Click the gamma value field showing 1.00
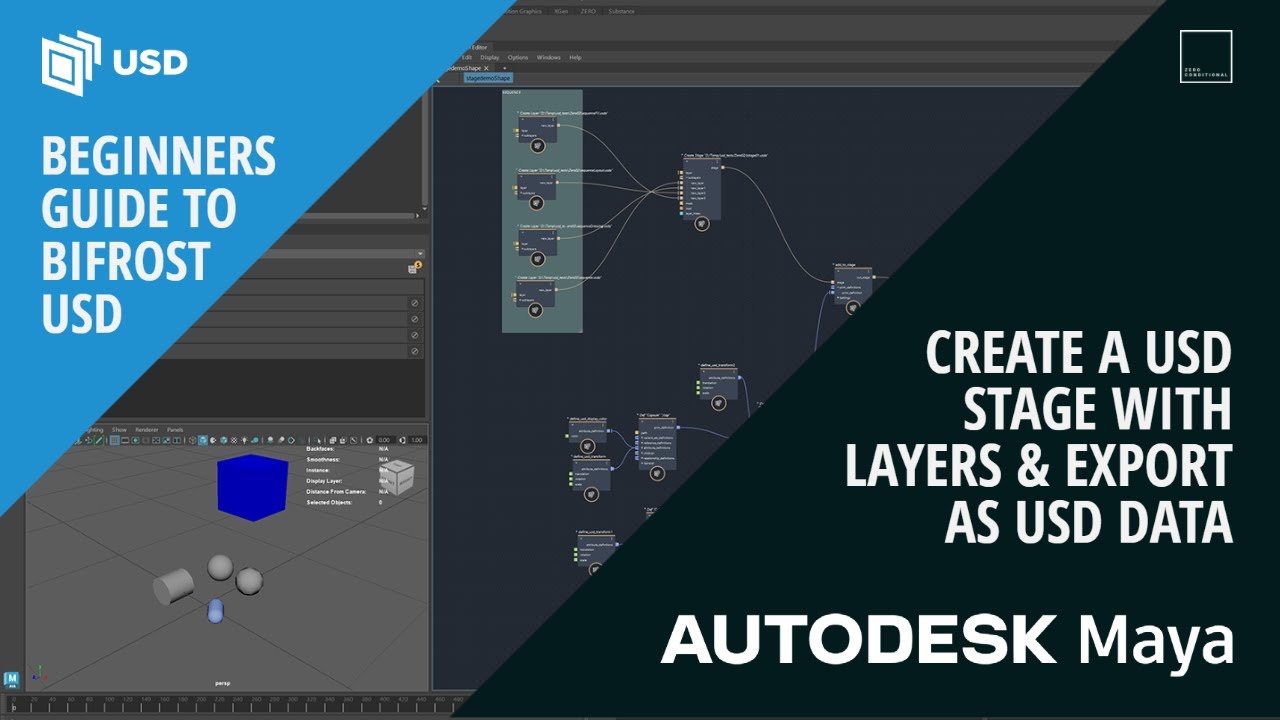1280x720 pixels. pos(417,440)
